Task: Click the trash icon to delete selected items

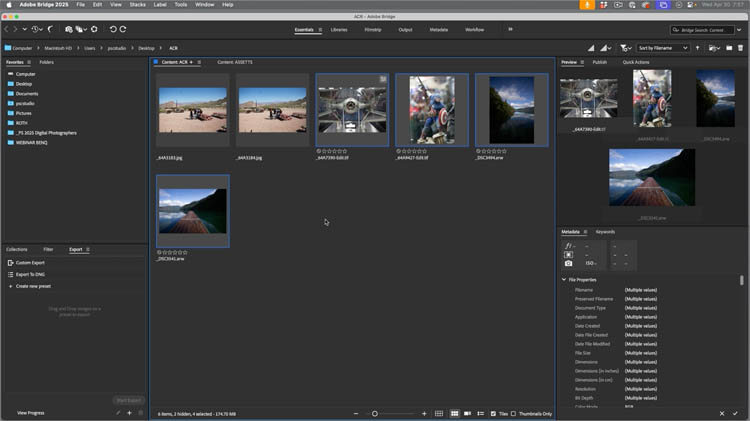Action: (x=742, y=48)
